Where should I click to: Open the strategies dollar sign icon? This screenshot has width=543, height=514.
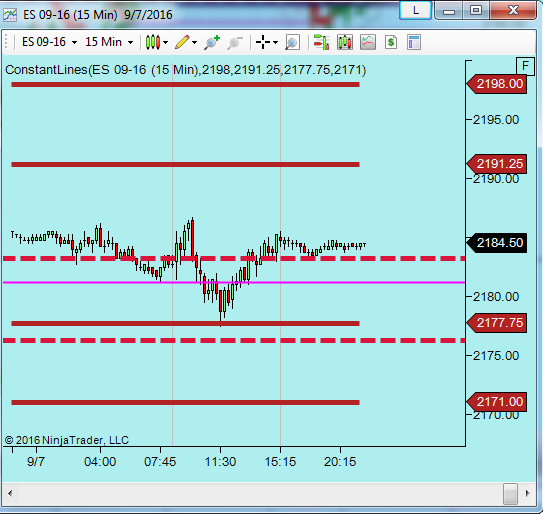pos(391,42)
